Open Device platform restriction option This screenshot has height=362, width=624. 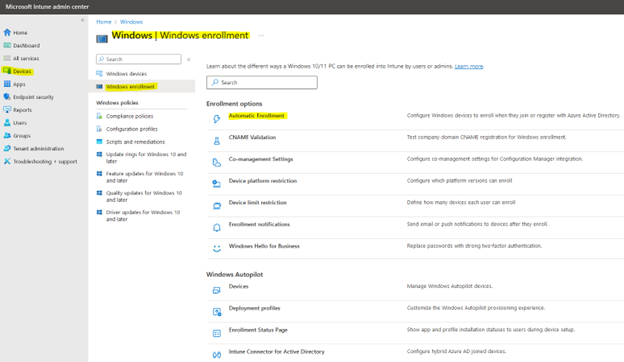(263, 181)
